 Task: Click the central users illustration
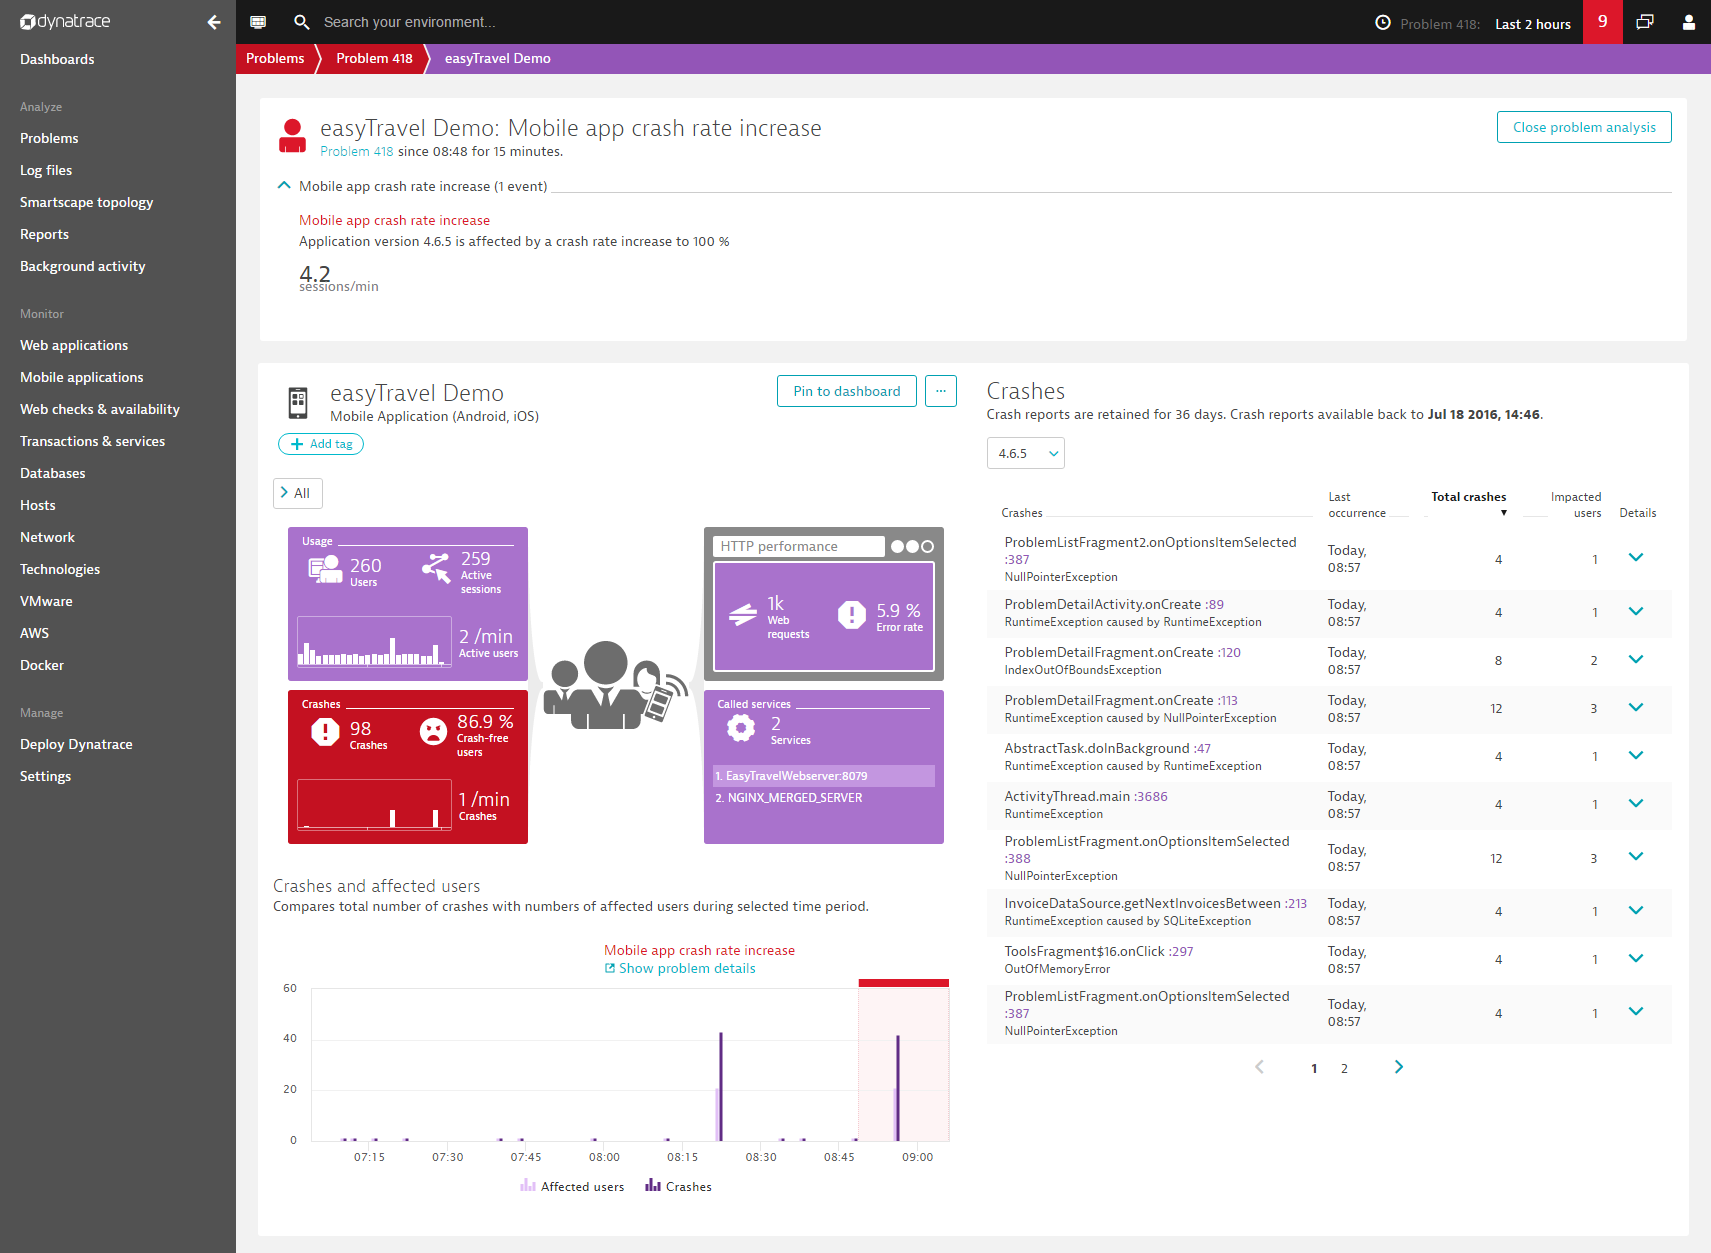point(616,685)
